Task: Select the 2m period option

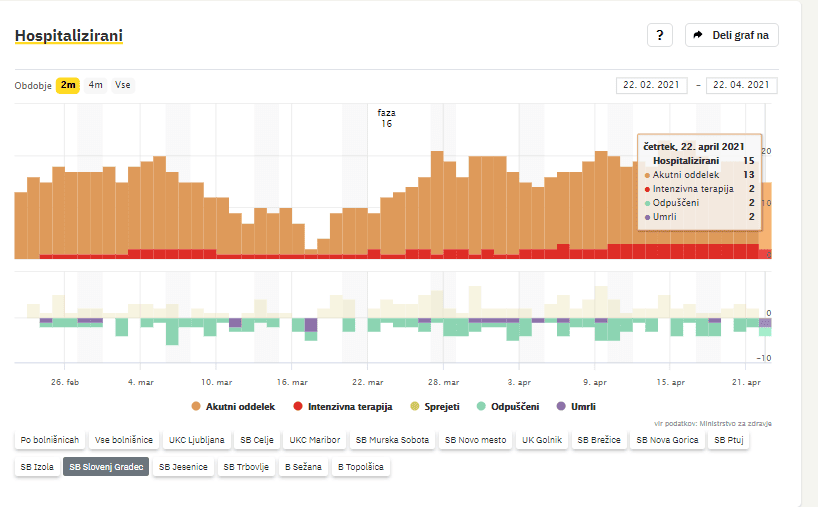Action: pyautogui.click(x=68, y=85)
